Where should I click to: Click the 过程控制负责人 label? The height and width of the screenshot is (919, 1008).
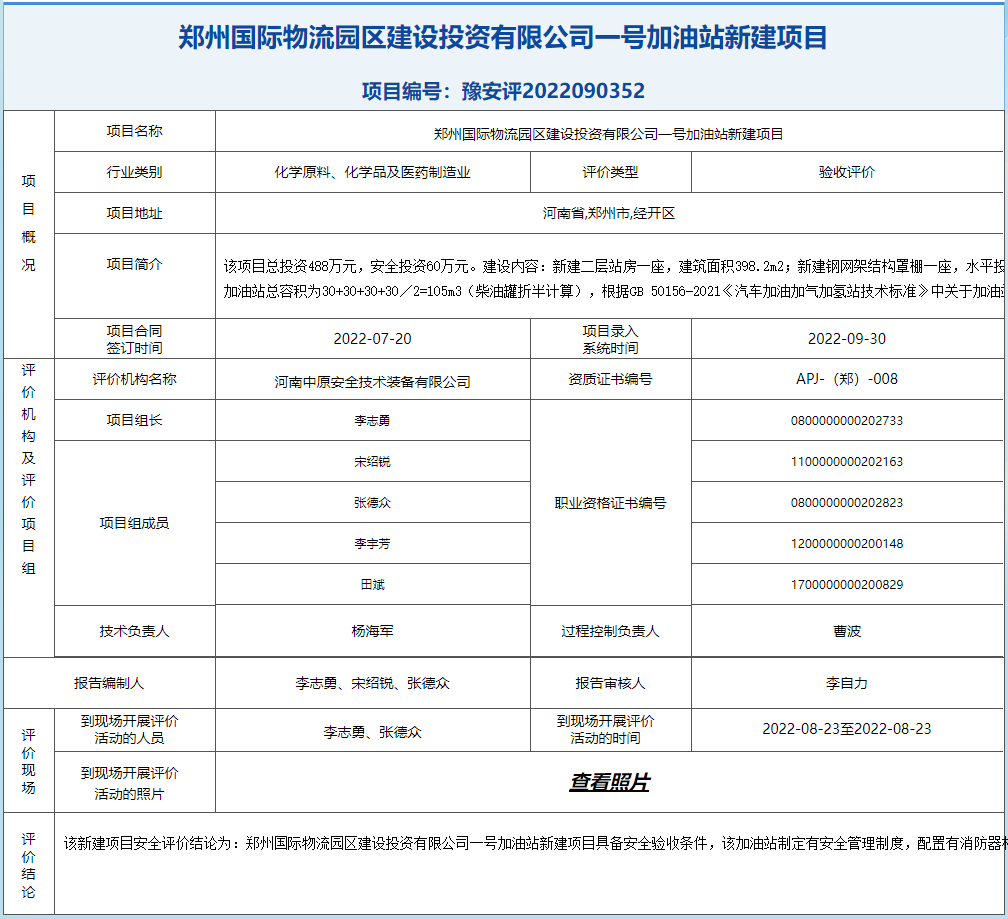pyautogui.click(x=611, y=631)
